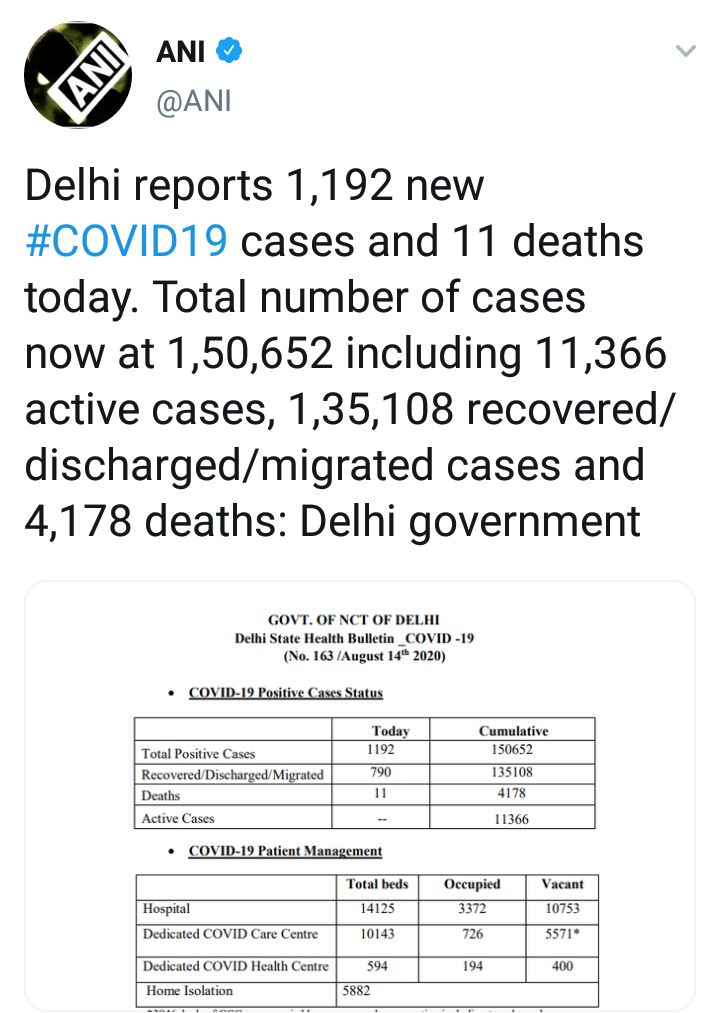Click the cumulative active cases value 11366

point(511,819)
